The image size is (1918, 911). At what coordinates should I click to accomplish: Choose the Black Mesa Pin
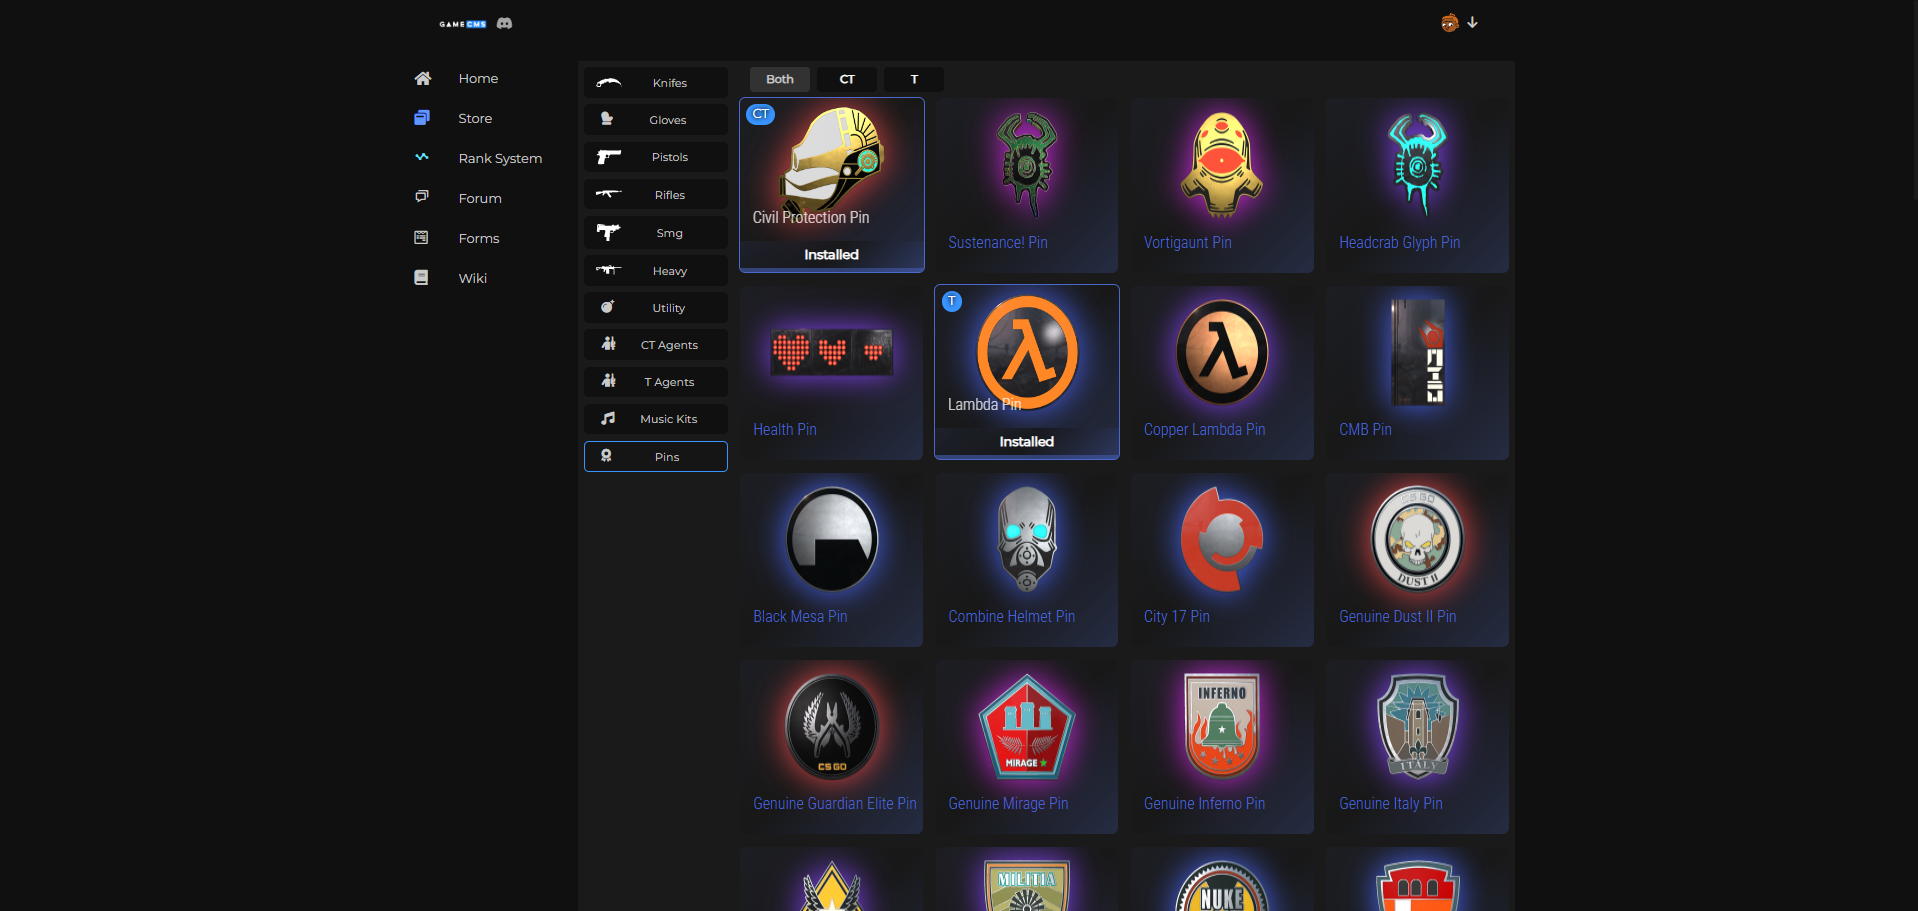pyautogui.click(x=832, y=559)
